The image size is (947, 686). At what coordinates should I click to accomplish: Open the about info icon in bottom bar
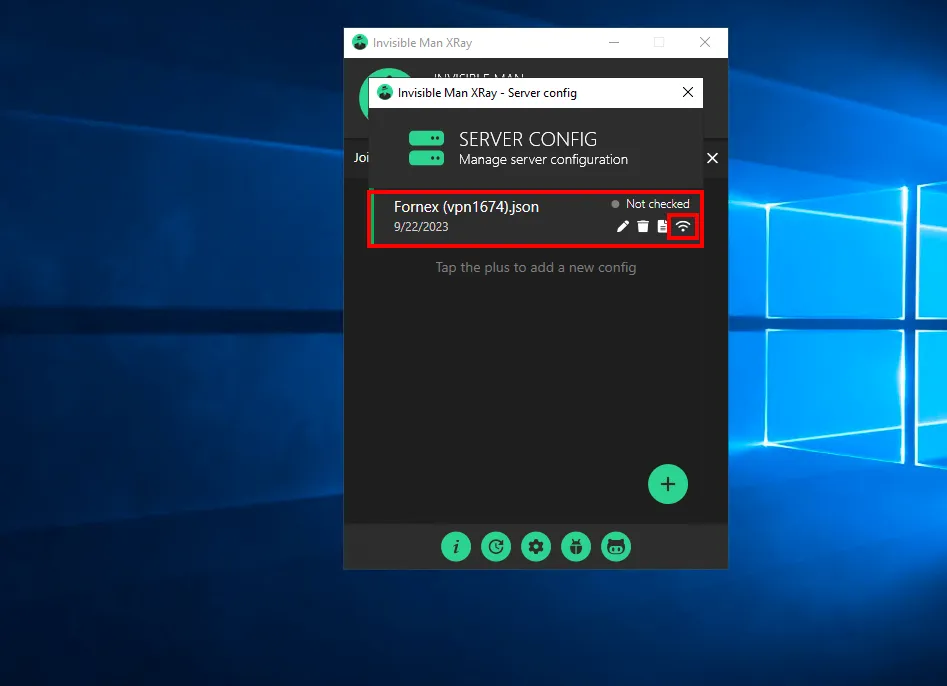pyautogui.click(x=456, y=547)
